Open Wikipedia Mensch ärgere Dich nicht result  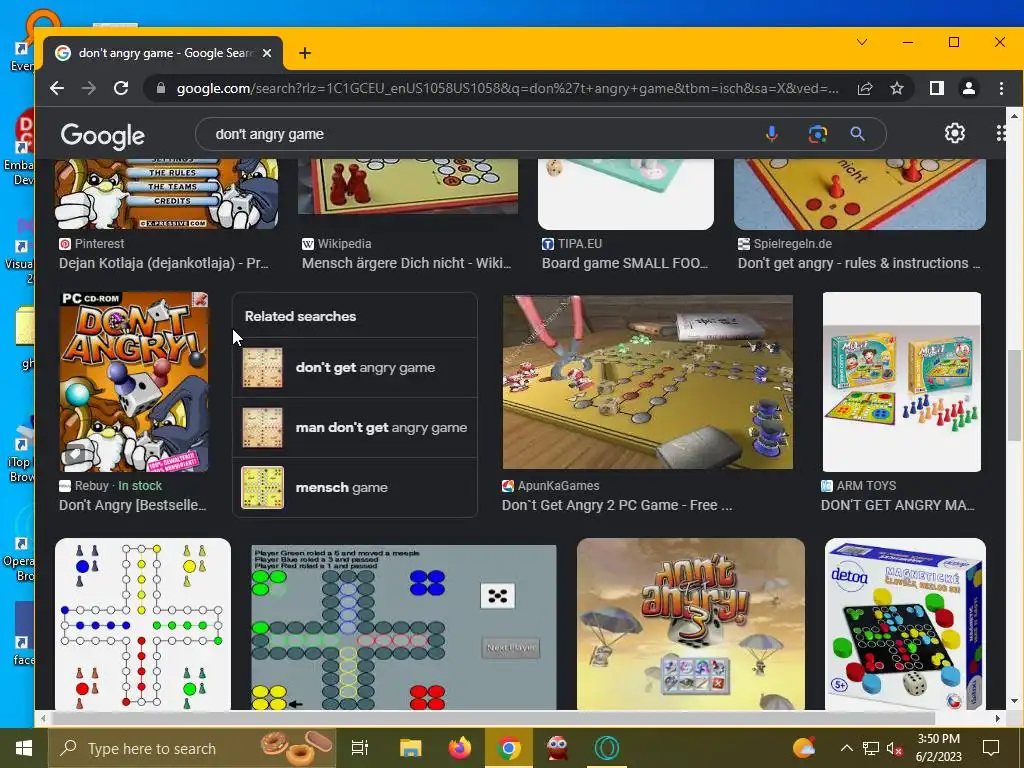click(x=406, y=263)
